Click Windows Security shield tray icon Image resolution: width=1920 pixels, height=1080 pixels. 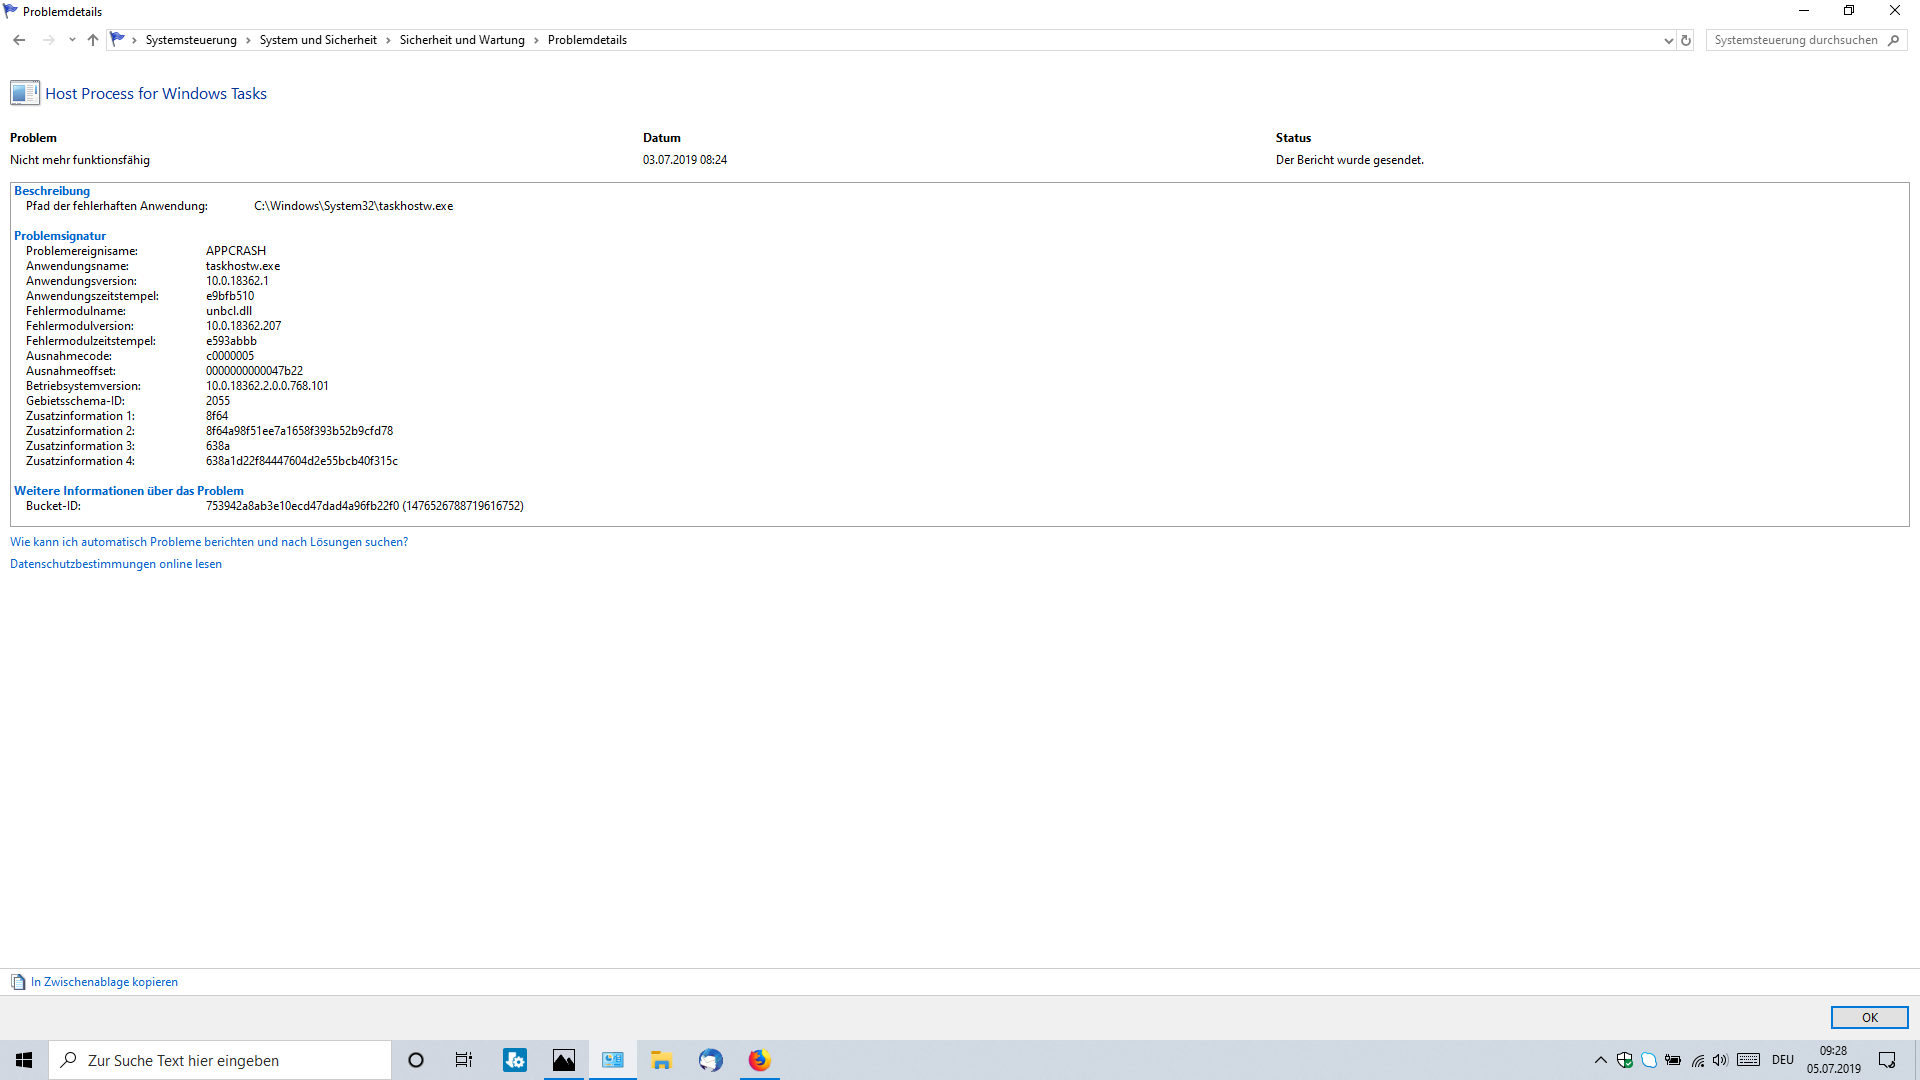tap(1625, 1060)
